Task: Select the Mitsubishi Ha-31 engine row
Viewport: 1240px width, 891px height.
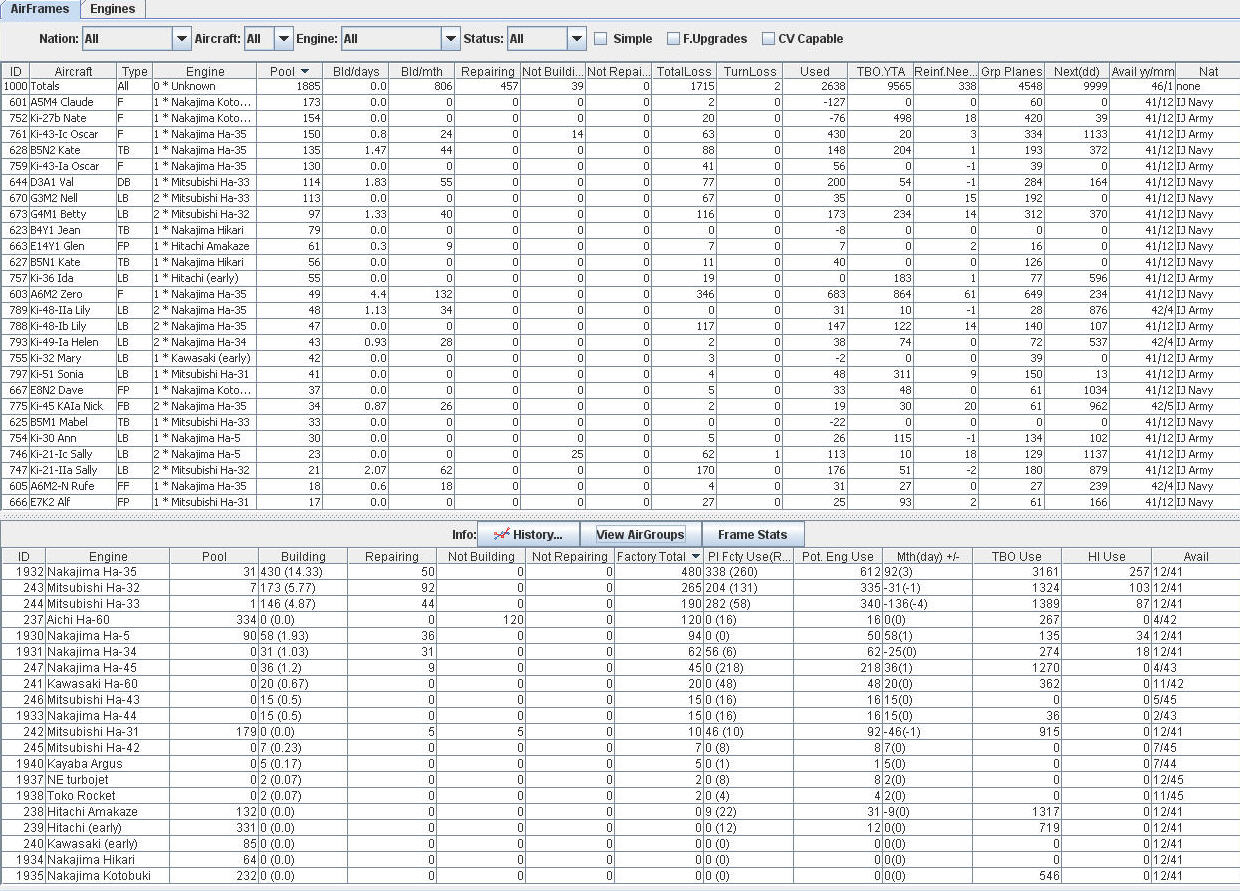Action: [620, 732]
